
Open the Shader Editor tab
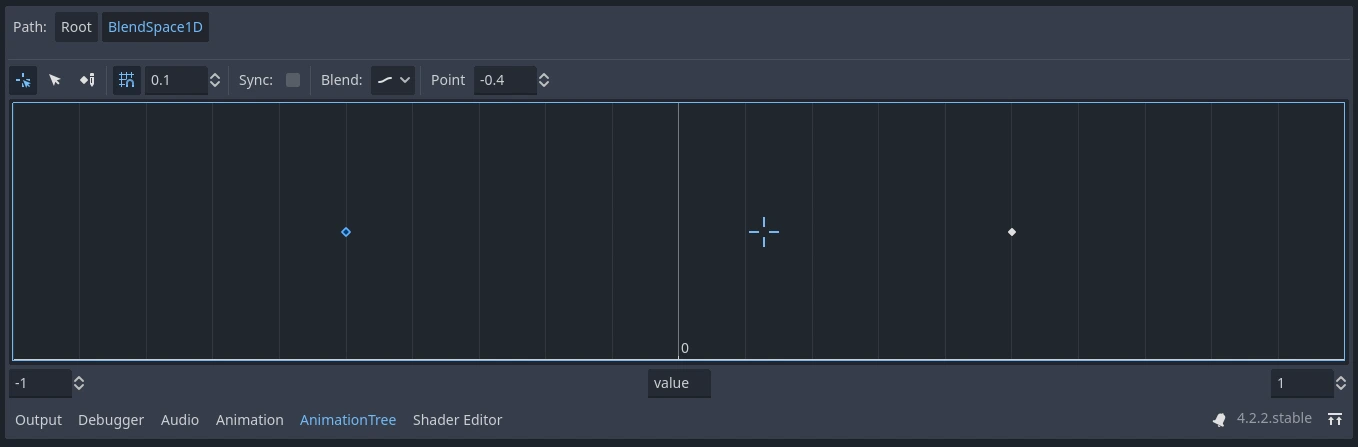[457, 420]
